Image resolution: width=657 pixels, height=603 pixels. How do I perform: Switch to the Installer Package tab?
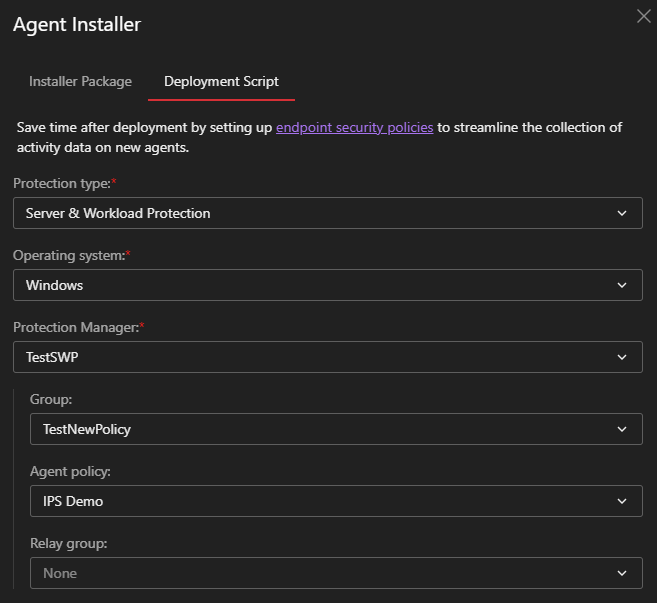(x=80, y=82)
